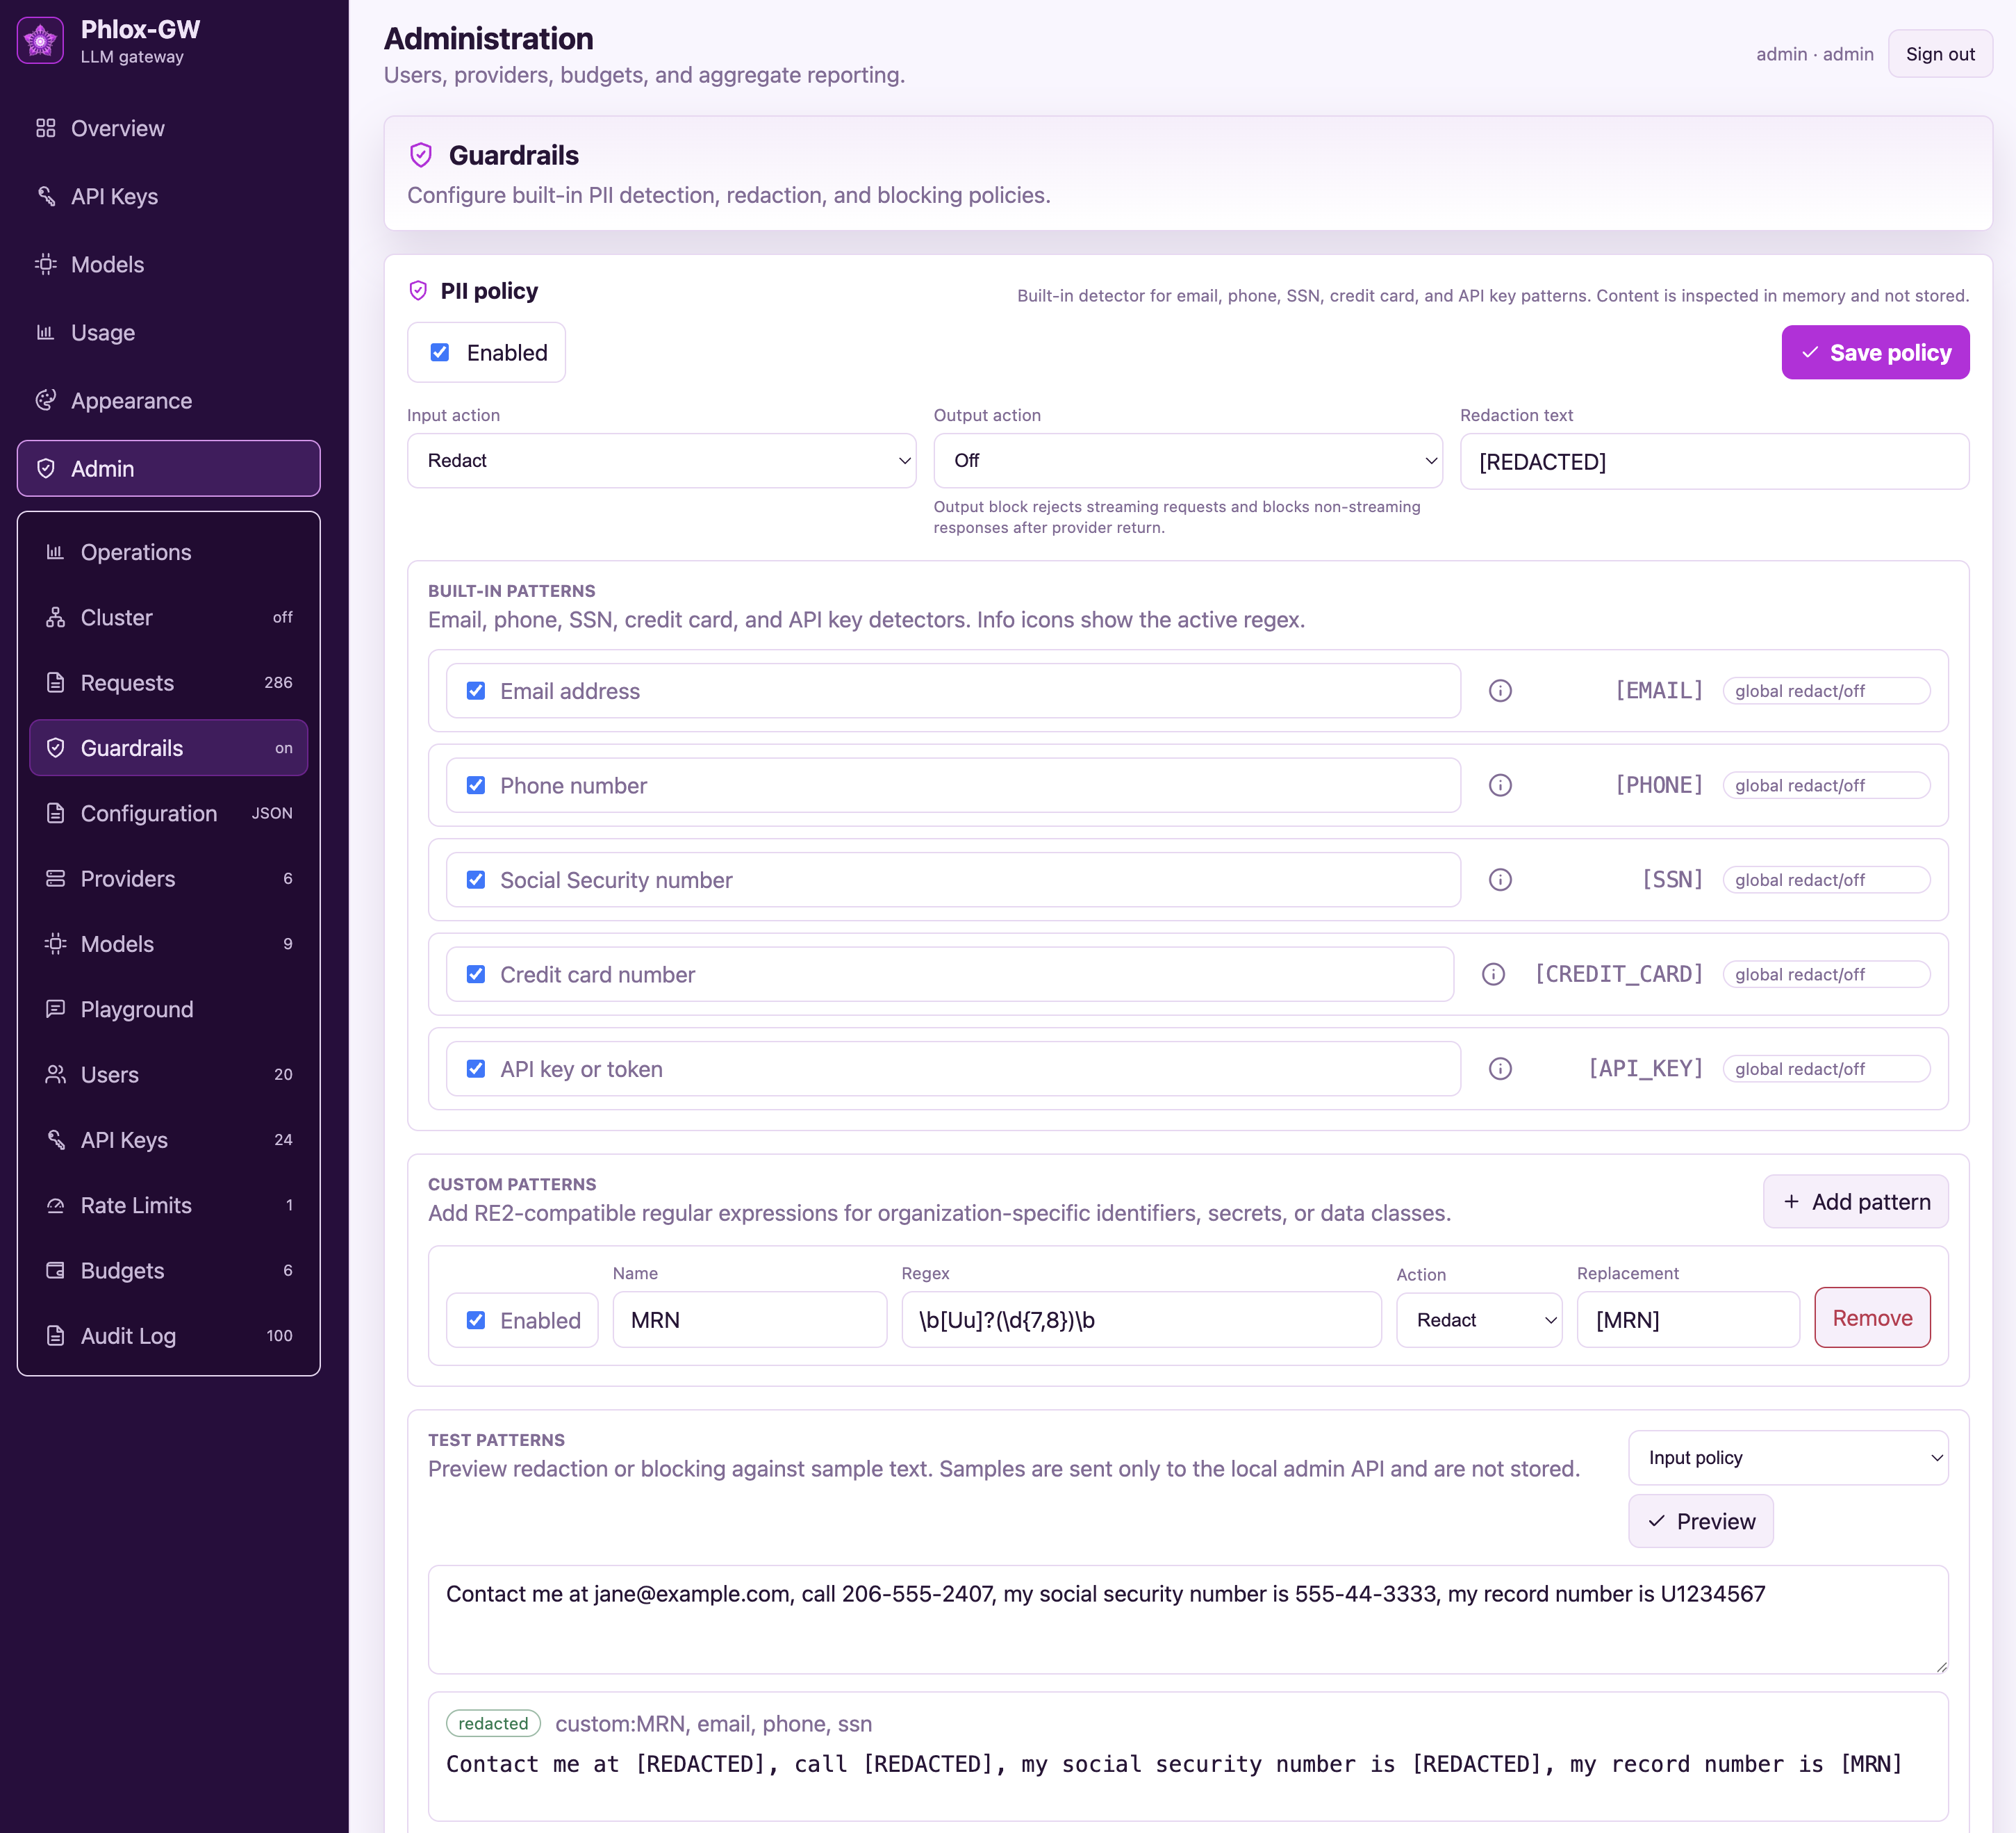Click the Guardrails shield icon in submenu
This screenshot has width=2016, height=1833.
coord(56,748)
